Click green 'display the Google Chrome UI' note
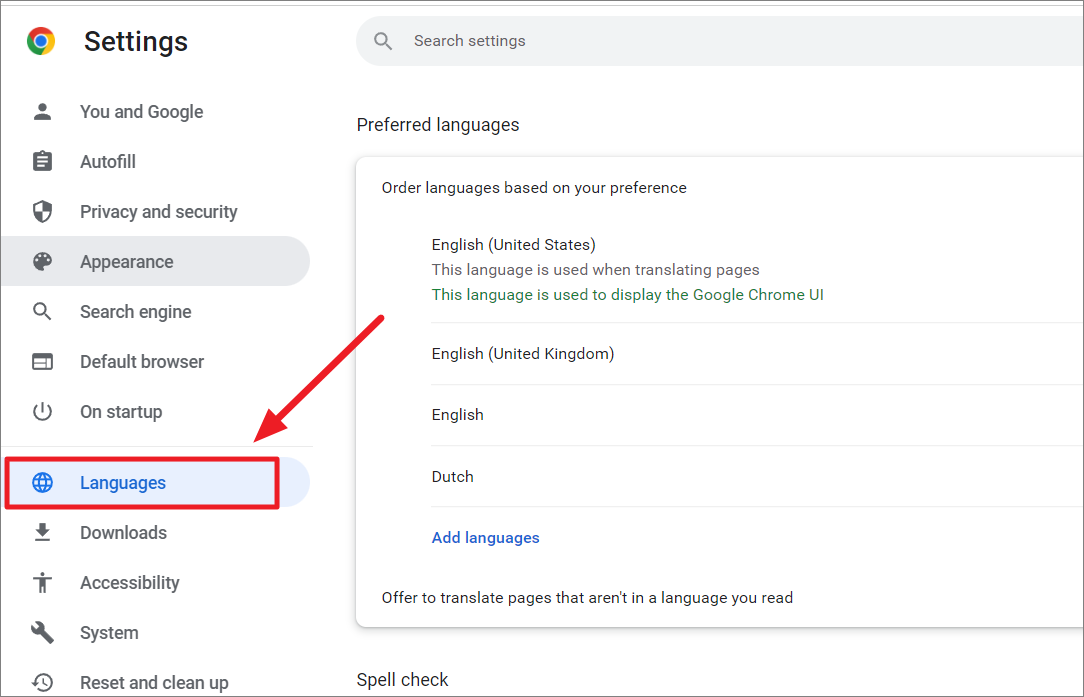The width and height of the screenshot is (1084, 697). coord(628,295)
